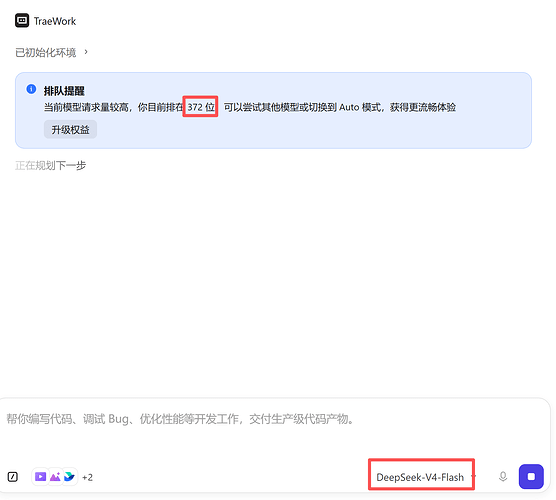
Task: Click the 排队提醒 heading
Action: pyautogui.click(x=64, y=91)
